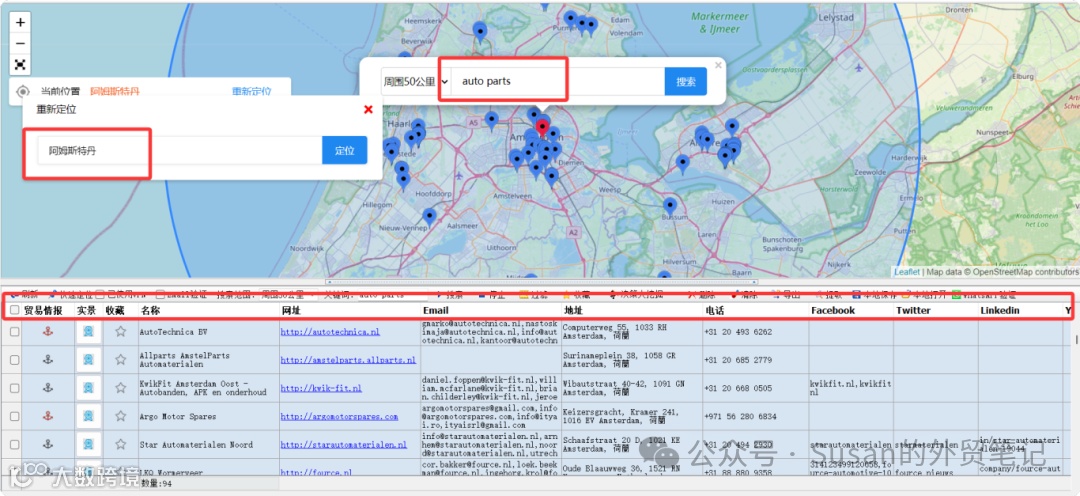Favorite Argo Motor Spares with the star
The image size is (1080, 496).
coord(121,416)
